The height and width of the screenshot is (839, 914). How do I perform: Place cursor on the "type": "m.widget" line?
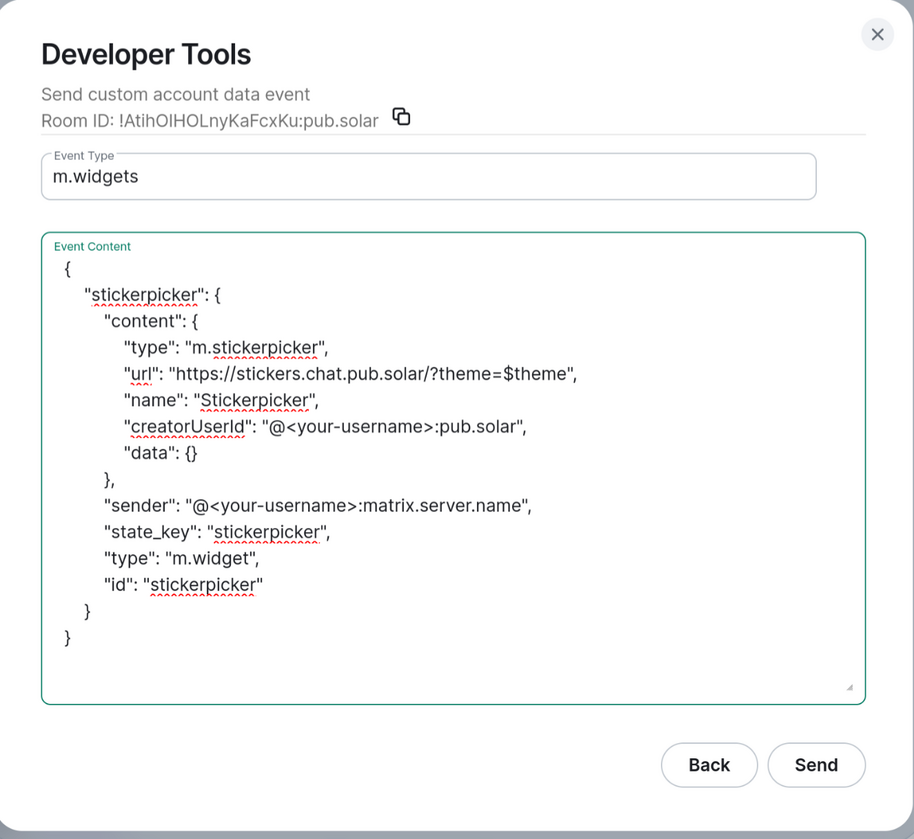182,558
